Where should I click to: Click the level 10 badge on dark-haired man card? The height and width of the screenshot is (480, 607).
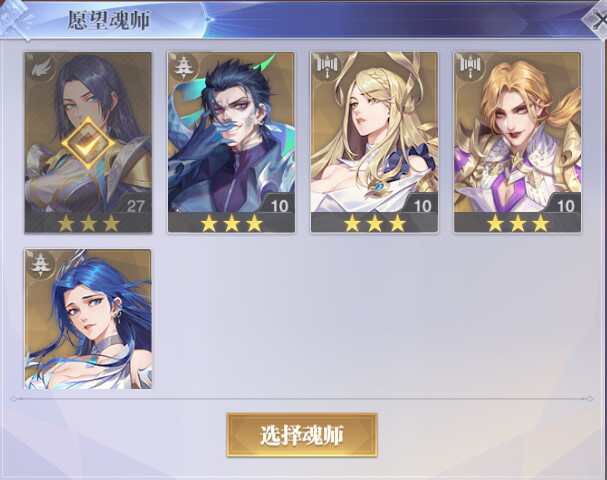coord(279,206)
